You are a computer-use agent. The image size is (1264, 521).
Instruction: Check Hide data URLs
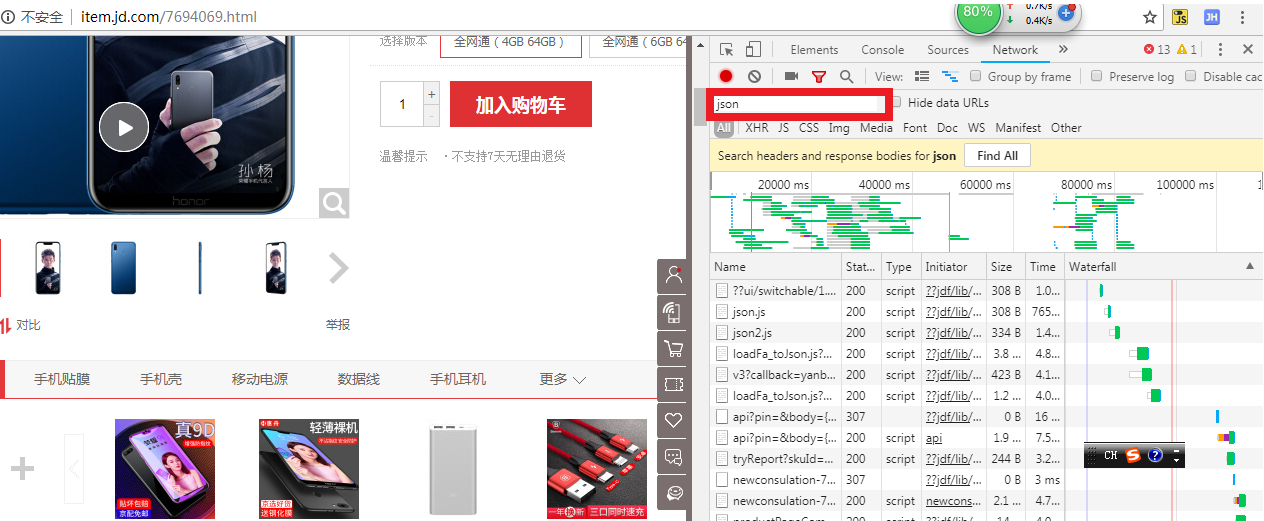point(896,102)
